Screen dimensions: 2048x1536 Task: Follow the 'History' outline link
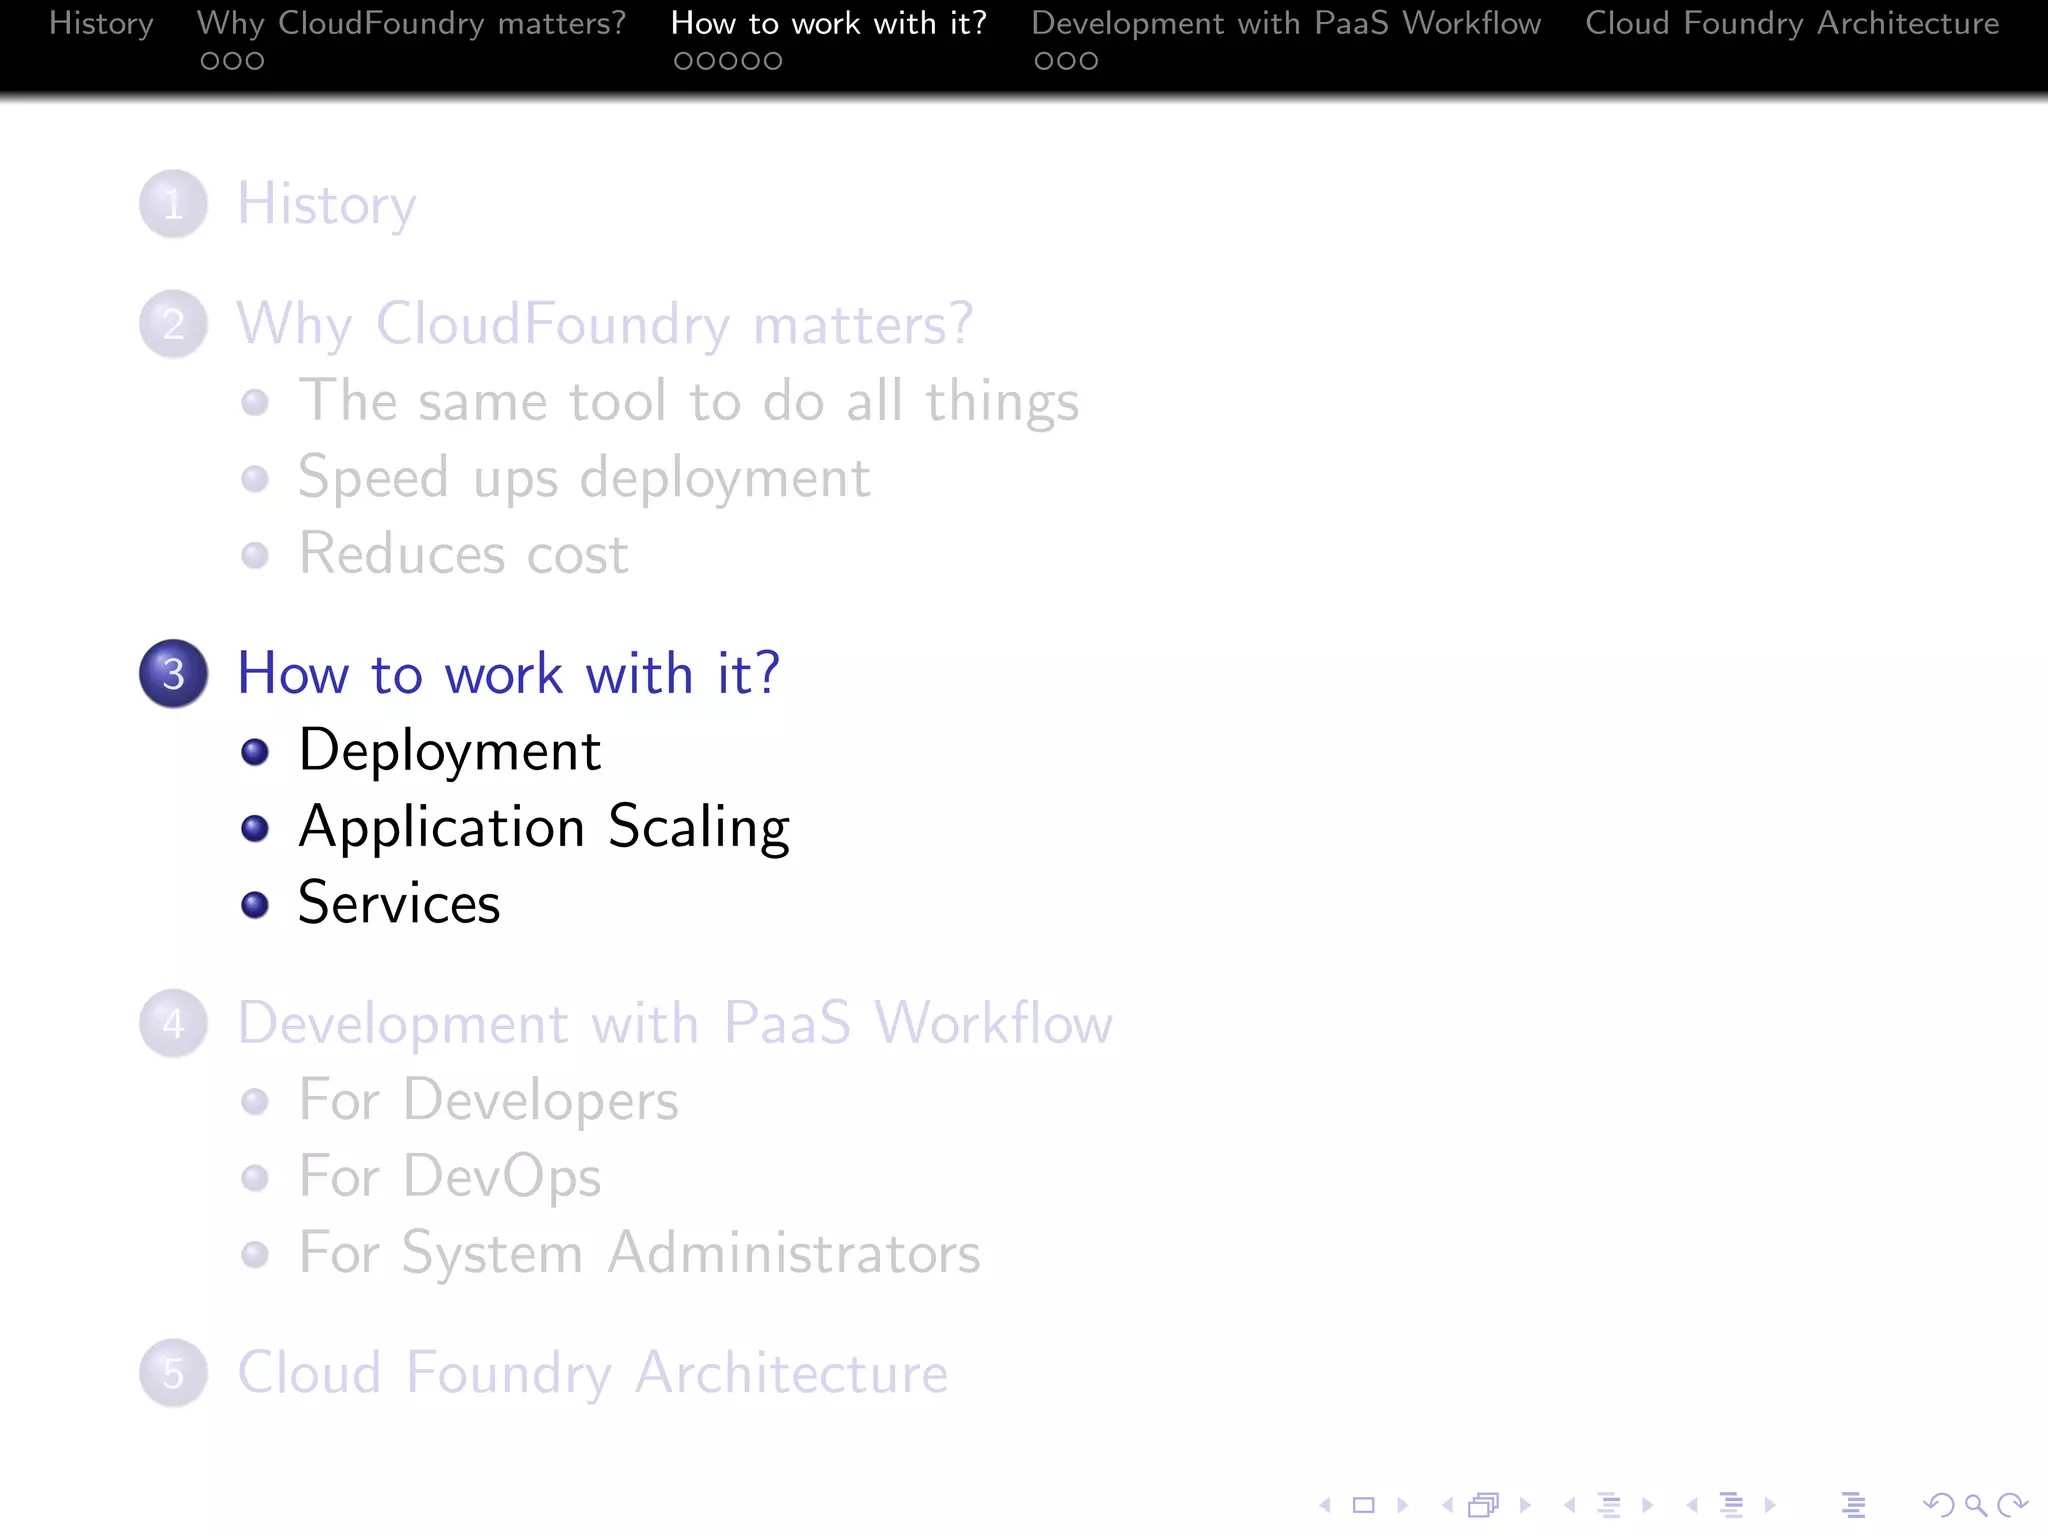(326, 205)
